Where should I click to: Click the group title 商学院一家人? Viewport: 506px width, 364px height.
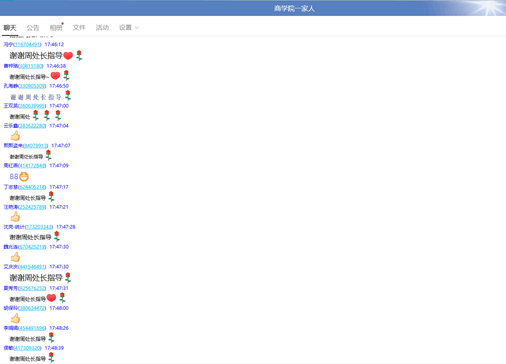tap(294, 9)
